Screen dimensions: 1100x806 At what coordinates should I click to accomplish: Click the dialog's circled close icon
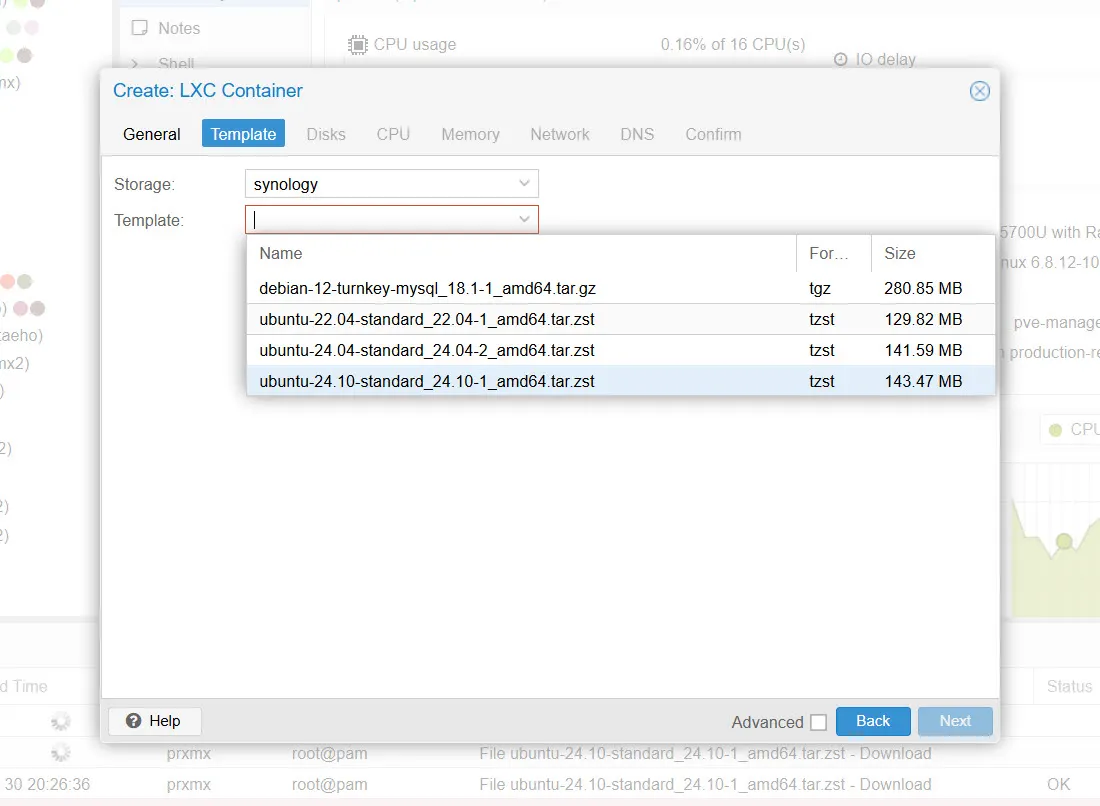(x=979, y=91)
